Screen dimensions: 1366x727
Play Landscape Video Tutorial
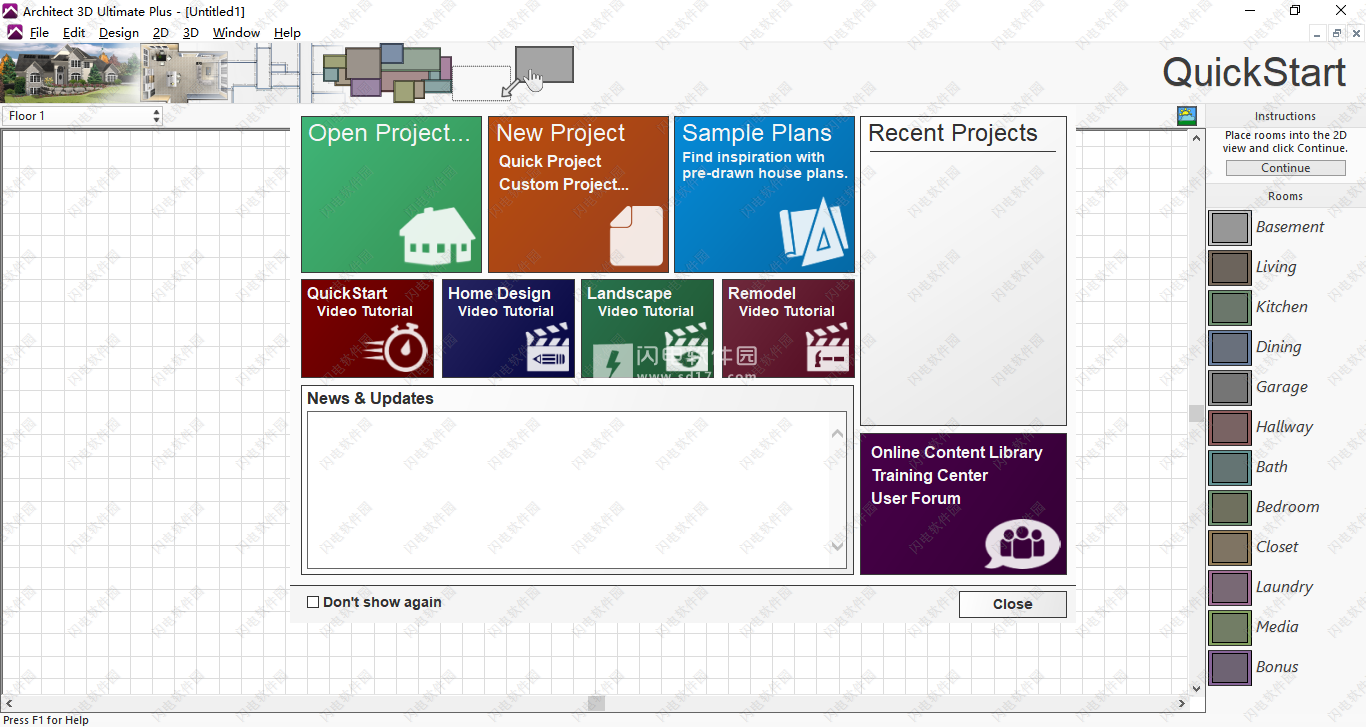click(647, 328)
